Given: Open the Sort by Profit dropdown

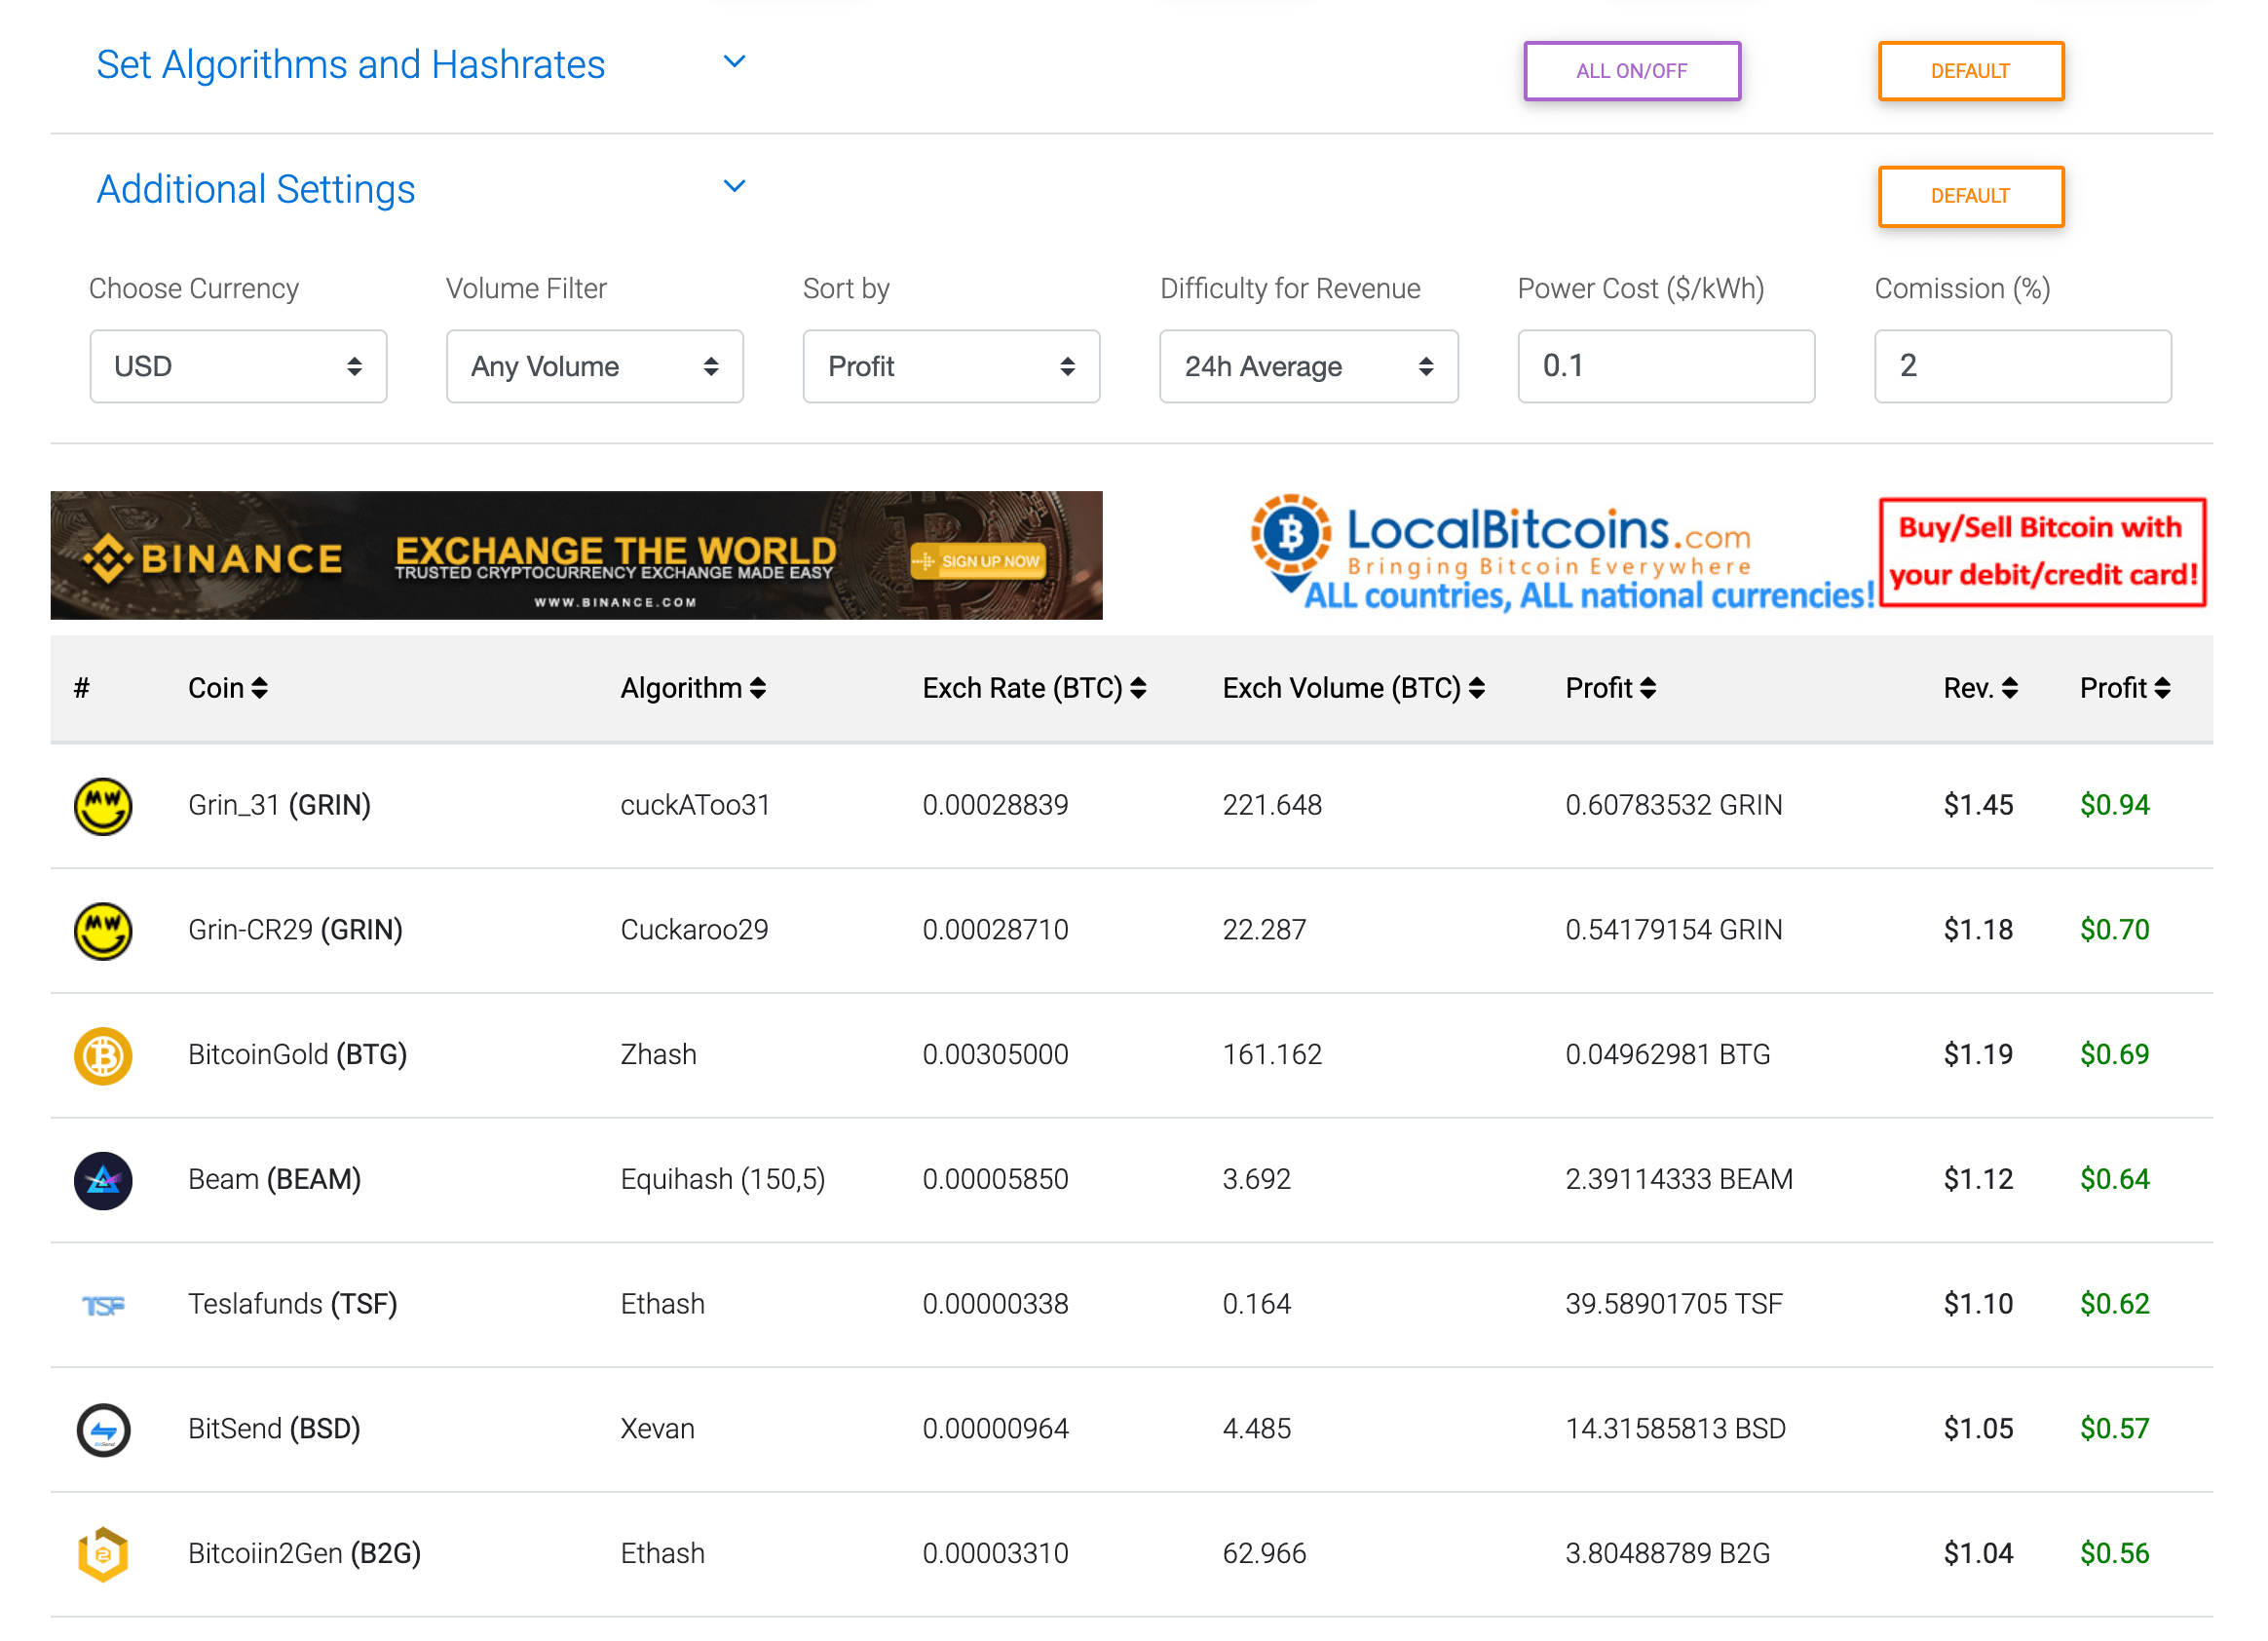Looking at the screenshot, I should tap(952, 367).
